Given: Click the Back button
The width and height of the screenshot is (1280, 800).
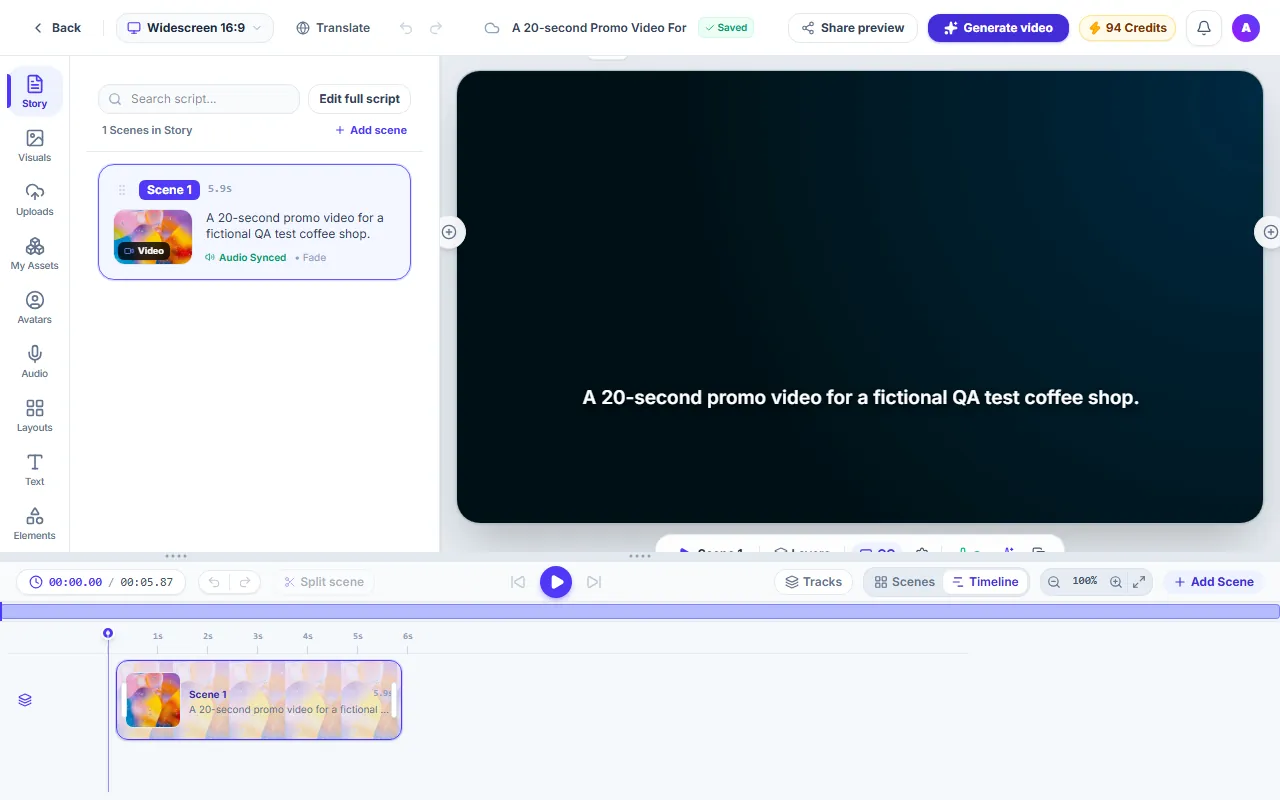Looking at the screenshot, I should tap(57, 28).
